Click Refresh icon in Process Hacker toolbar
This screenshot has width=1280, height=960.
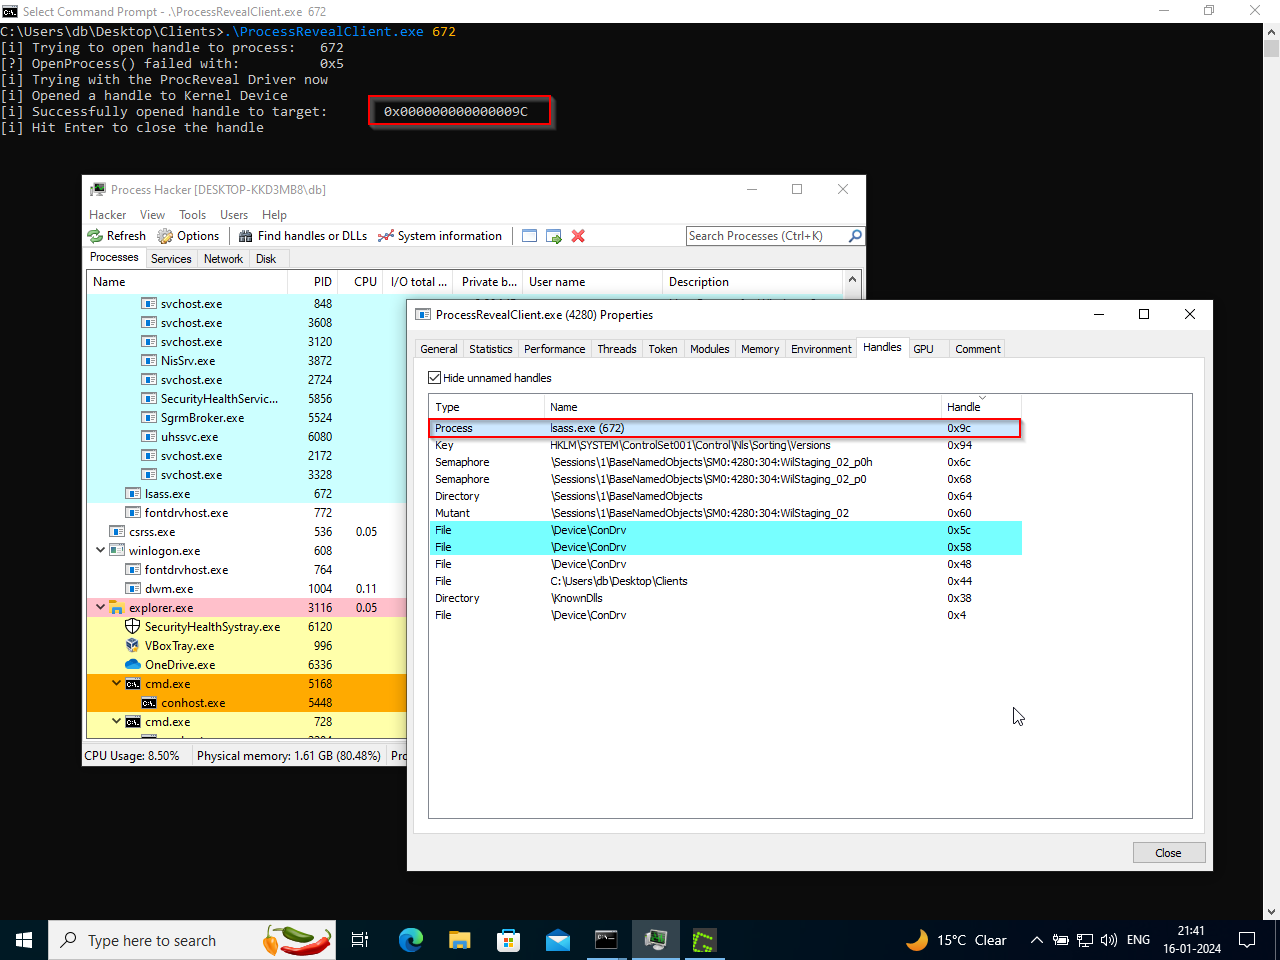[95, 236]
